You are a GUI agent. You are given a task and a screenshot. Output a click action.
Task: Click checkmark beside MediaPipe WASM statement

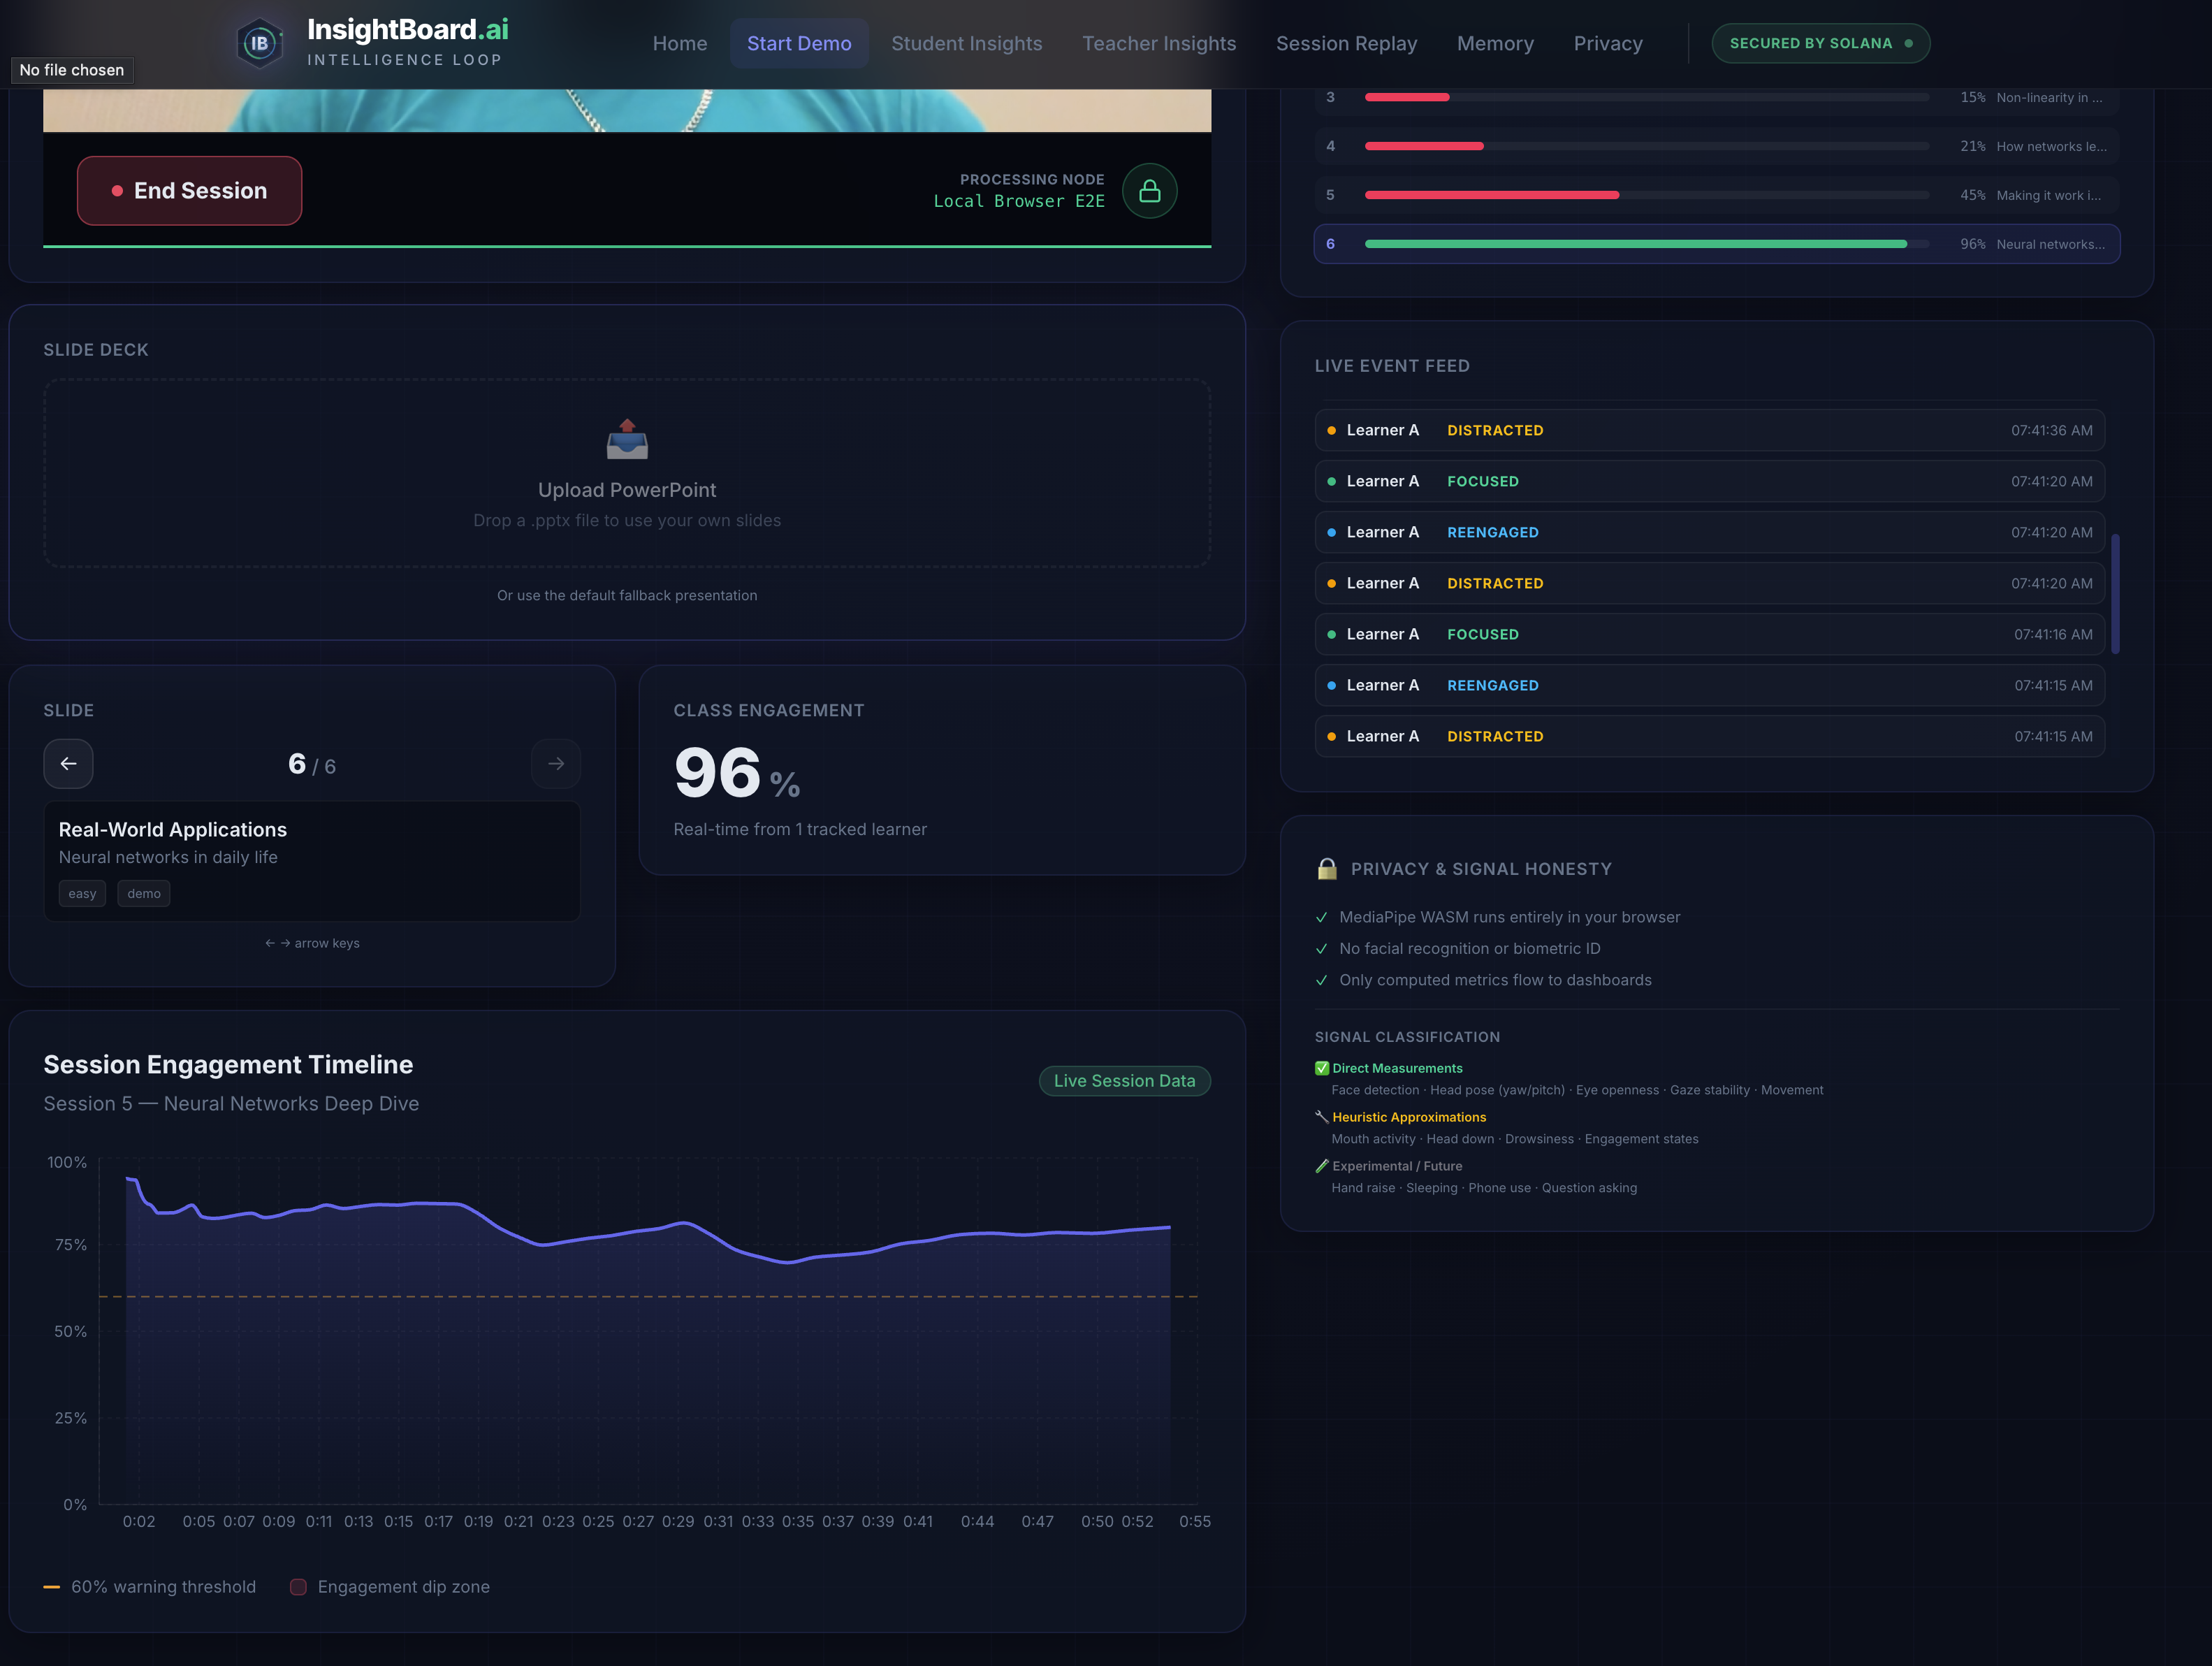(x=1321, y=918)
